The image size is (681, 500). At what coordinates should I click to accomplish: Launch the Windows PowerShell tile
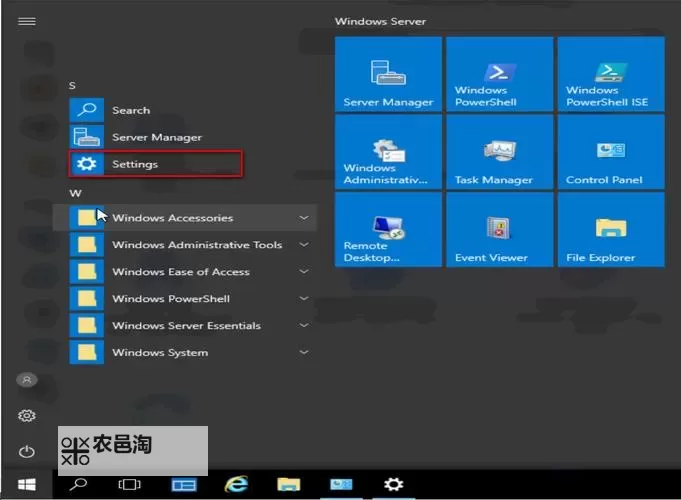pyautogui.click(x=499, y=74)
